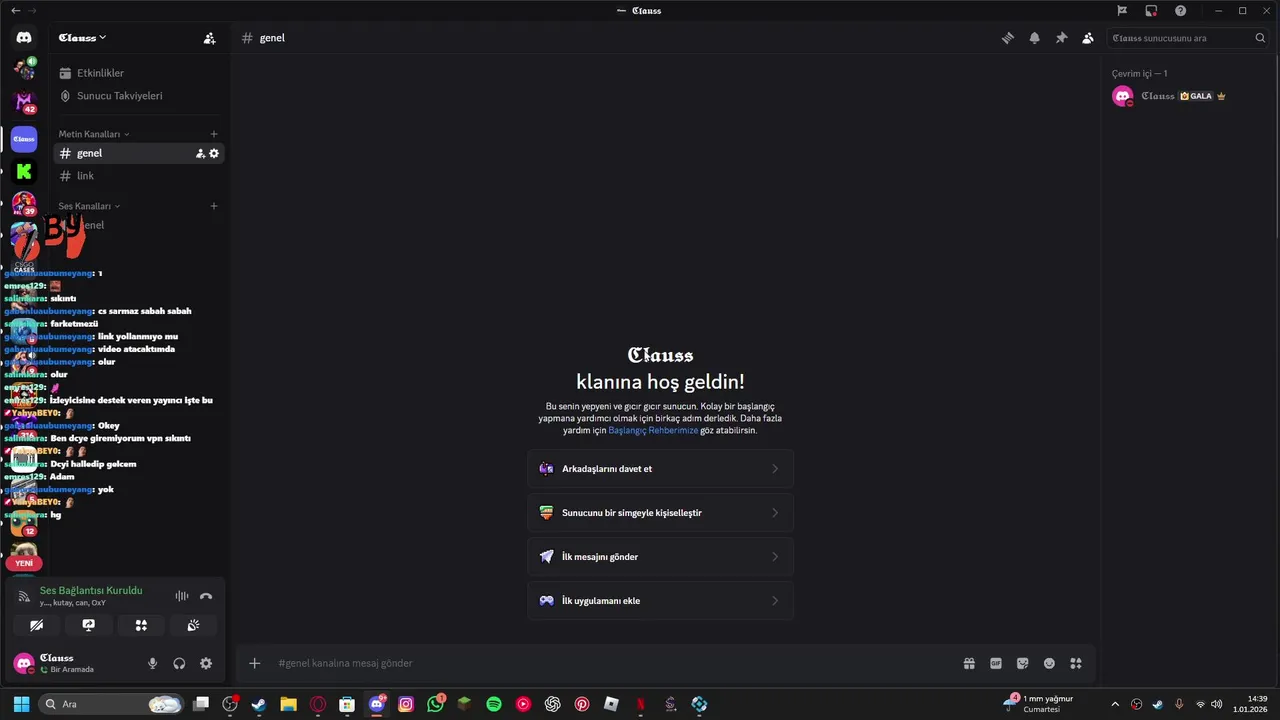Open Steam from the taskbar
The width and height of the screenshot is (1280, 720).
(x=259, y=704)
